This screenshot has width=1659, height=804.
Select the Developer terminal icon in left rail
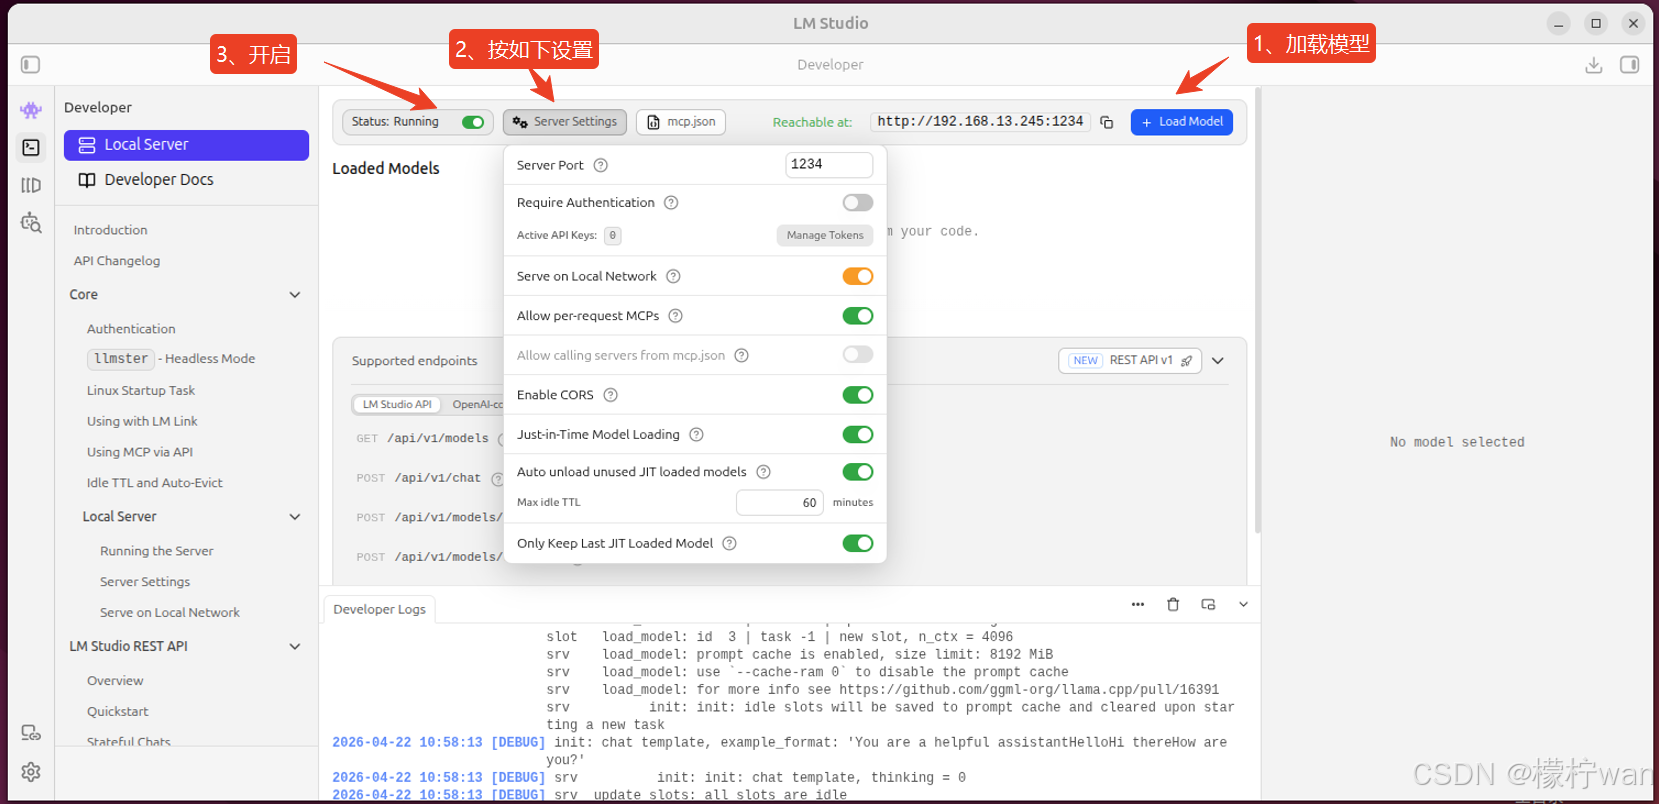click(31, 147)
